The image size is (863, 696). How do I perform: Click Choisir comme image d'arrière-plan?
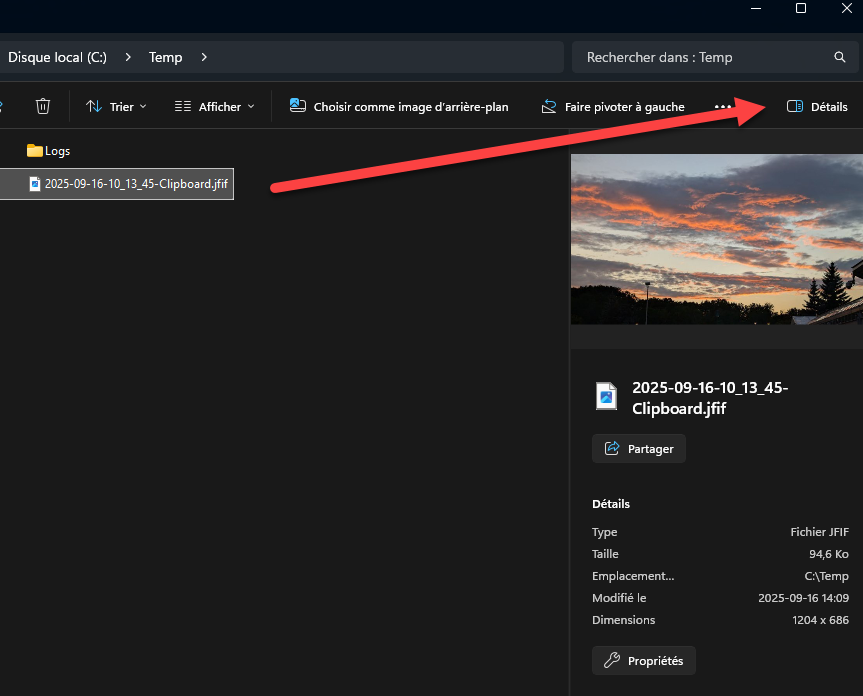pos(399,106)
